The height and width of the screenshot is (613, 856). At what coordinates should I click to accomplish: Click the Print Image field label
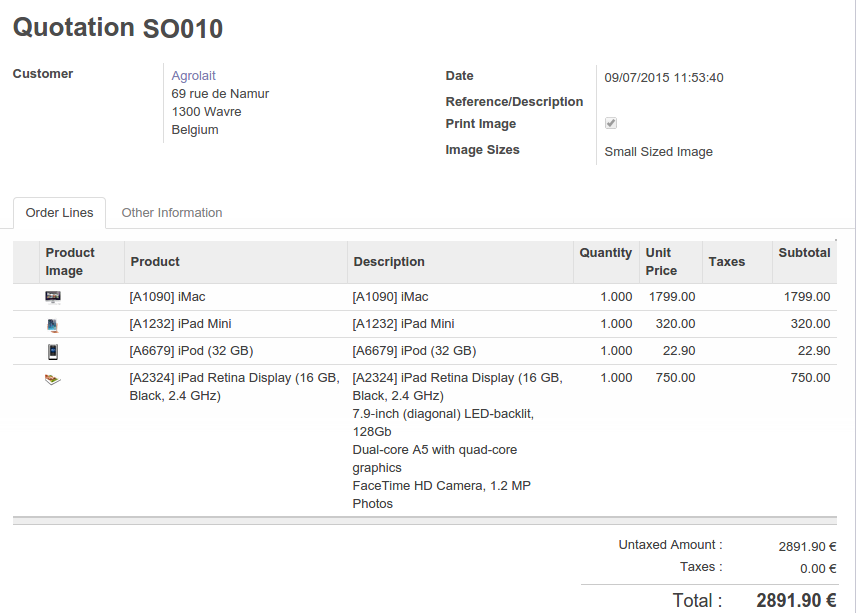tap(481, 124)
